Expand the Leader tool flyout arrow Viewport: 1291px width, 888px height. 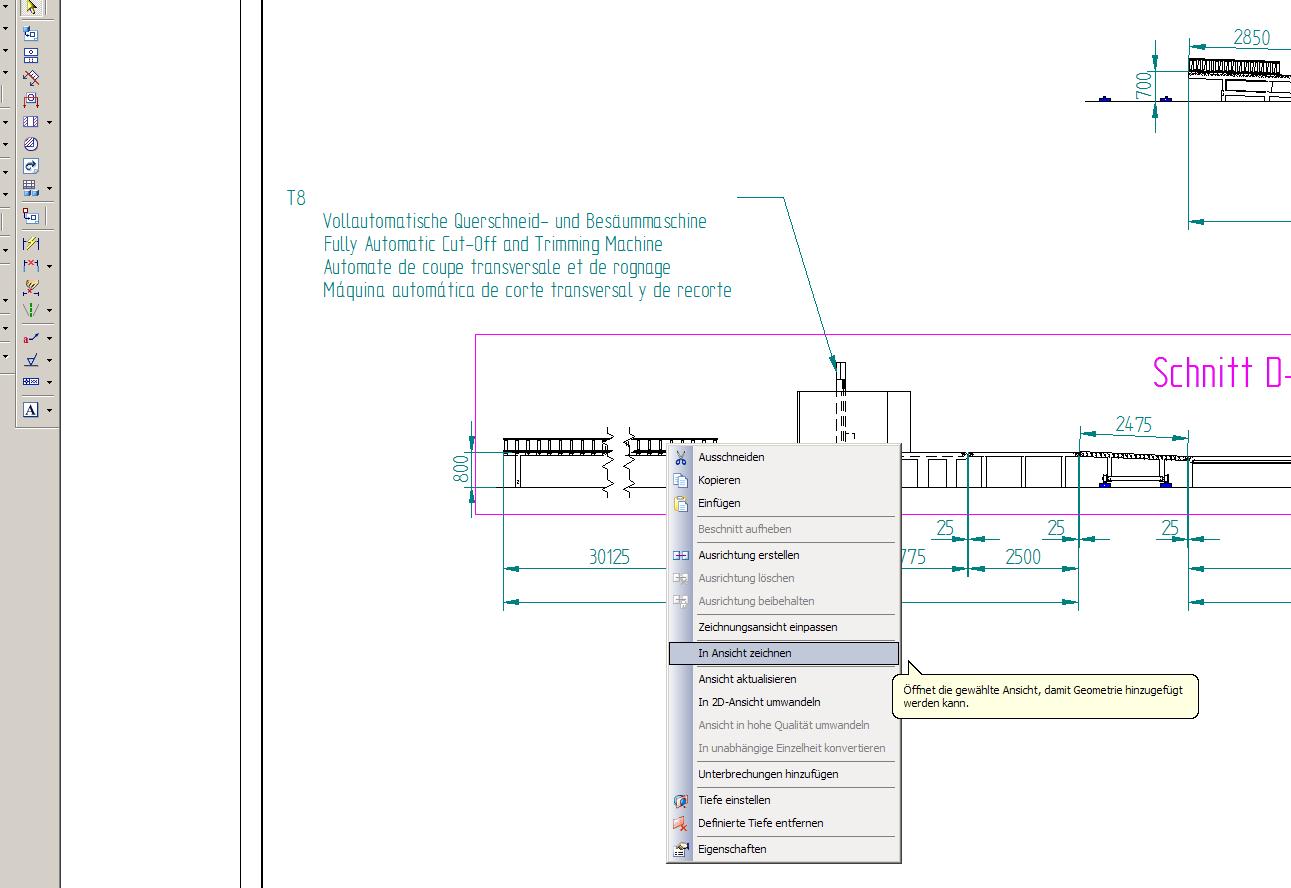click(x=49, y=338)
